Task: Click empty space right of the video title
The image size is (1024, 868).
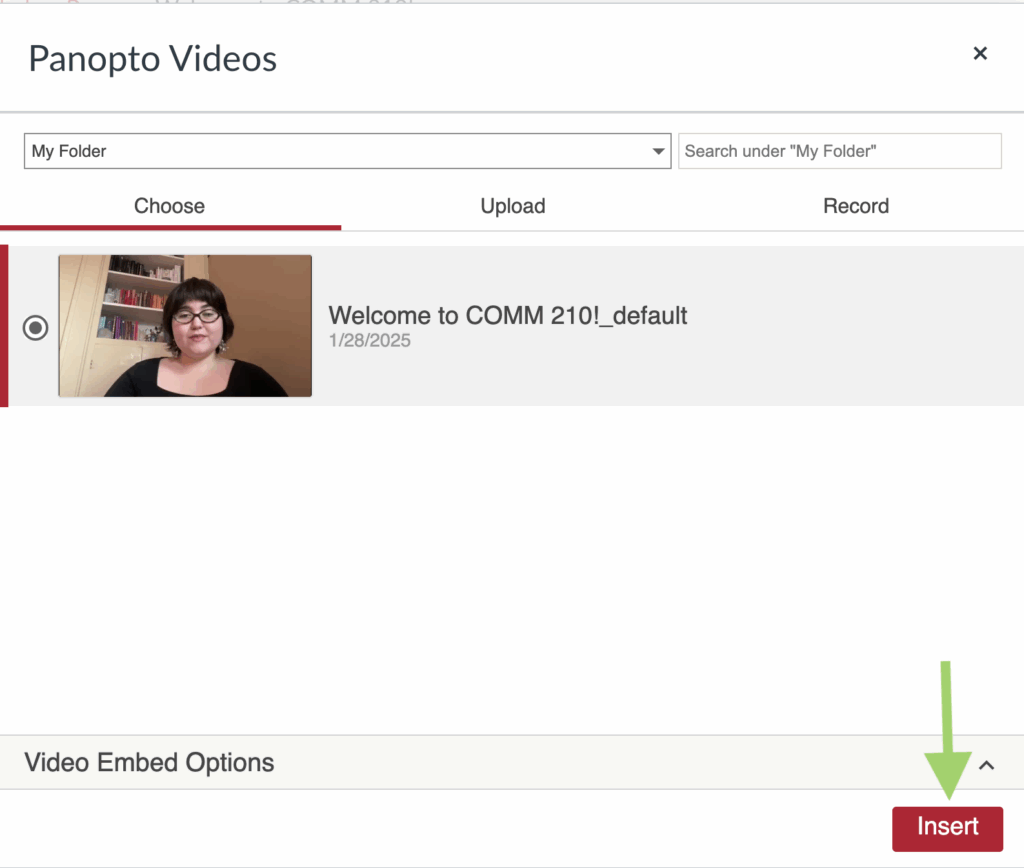Action: (849, 326)
